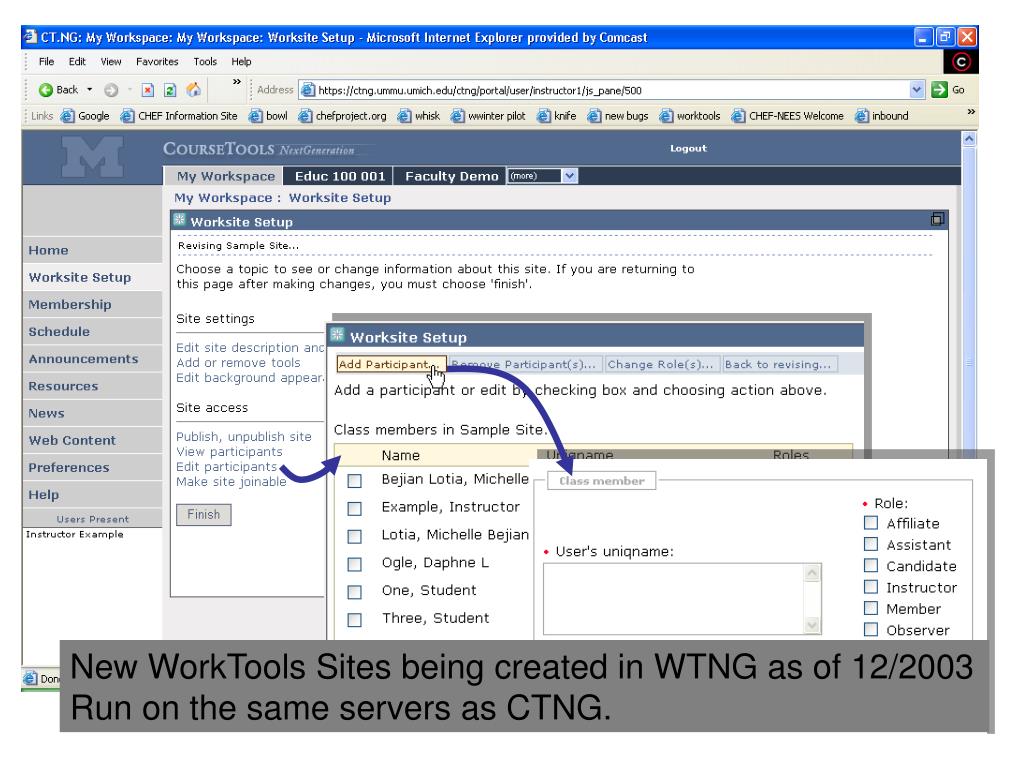Viewport: 1024px width, 768px height.
Task: Click the panel pop-out window icon
Action: tap(938, 220)
